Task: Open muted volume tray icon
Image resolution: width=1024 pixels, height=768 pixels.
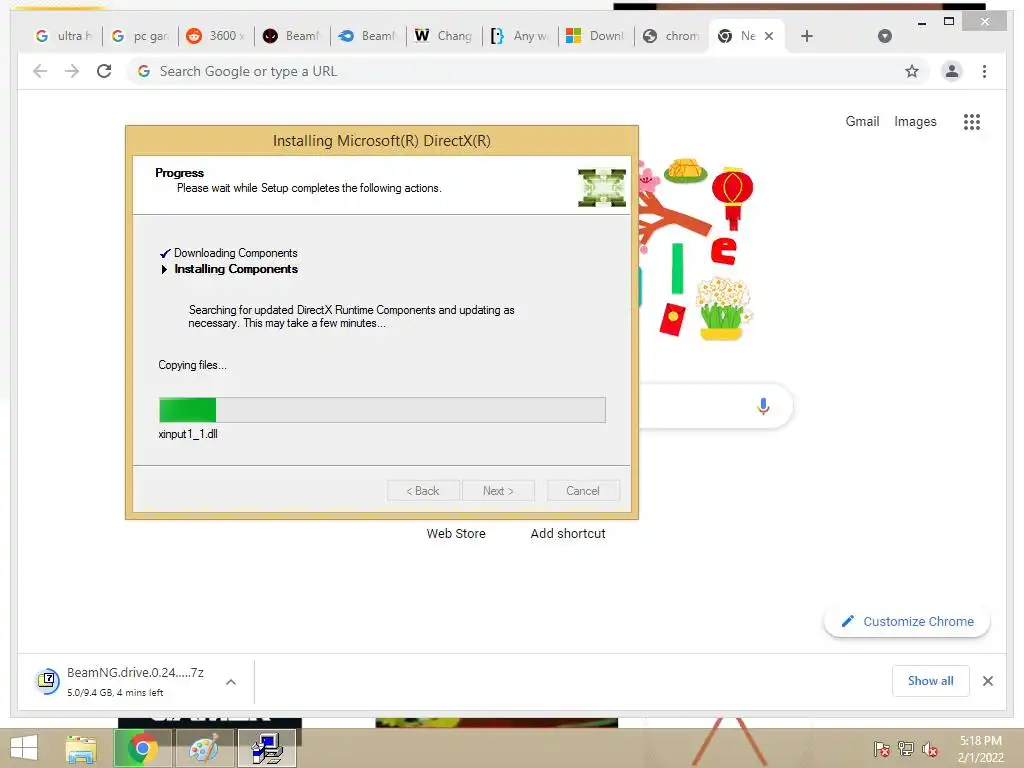Action: pos(930,748)
